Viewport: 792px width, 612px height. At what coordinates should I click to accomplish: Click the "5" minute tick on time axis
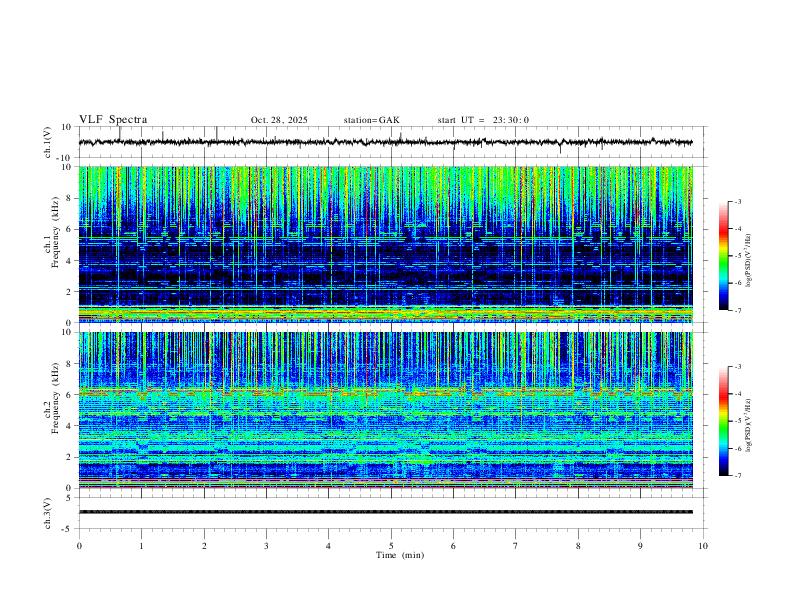391,546
